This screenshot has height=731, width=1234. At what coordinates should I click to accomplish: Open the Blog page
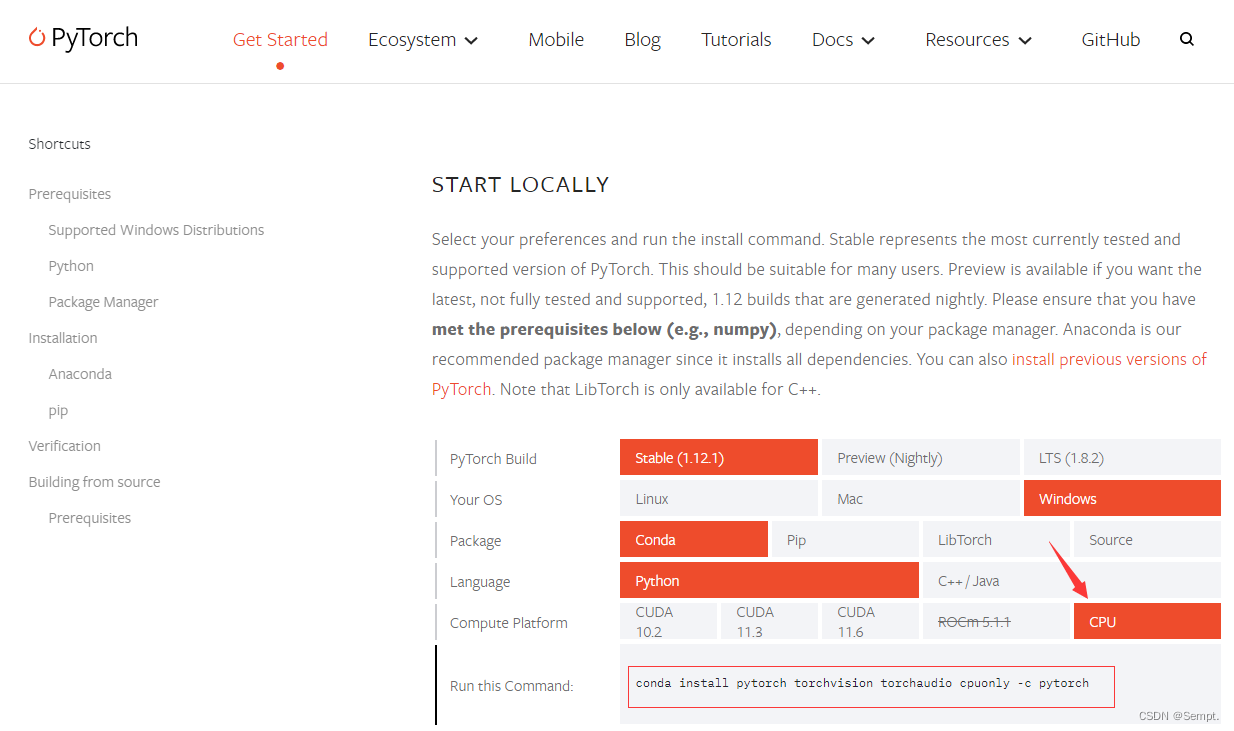642,40
